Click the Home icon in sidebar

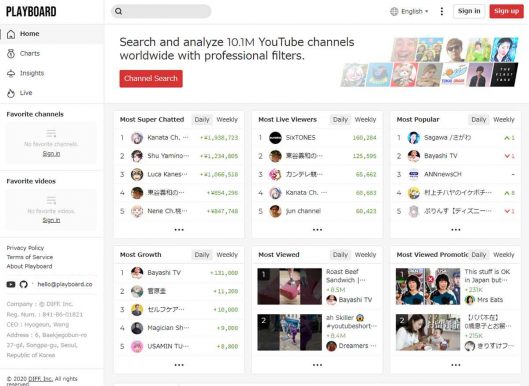[x=11, y=34]
